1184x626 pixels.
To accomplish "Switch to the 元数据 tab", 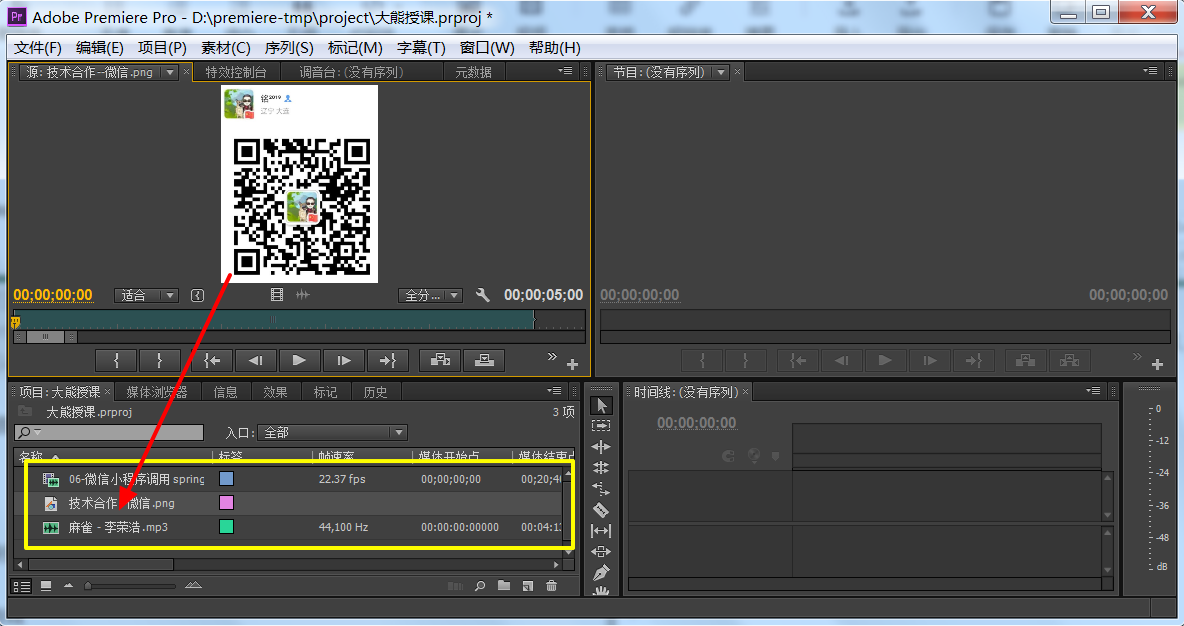I will tap(473, 72).
